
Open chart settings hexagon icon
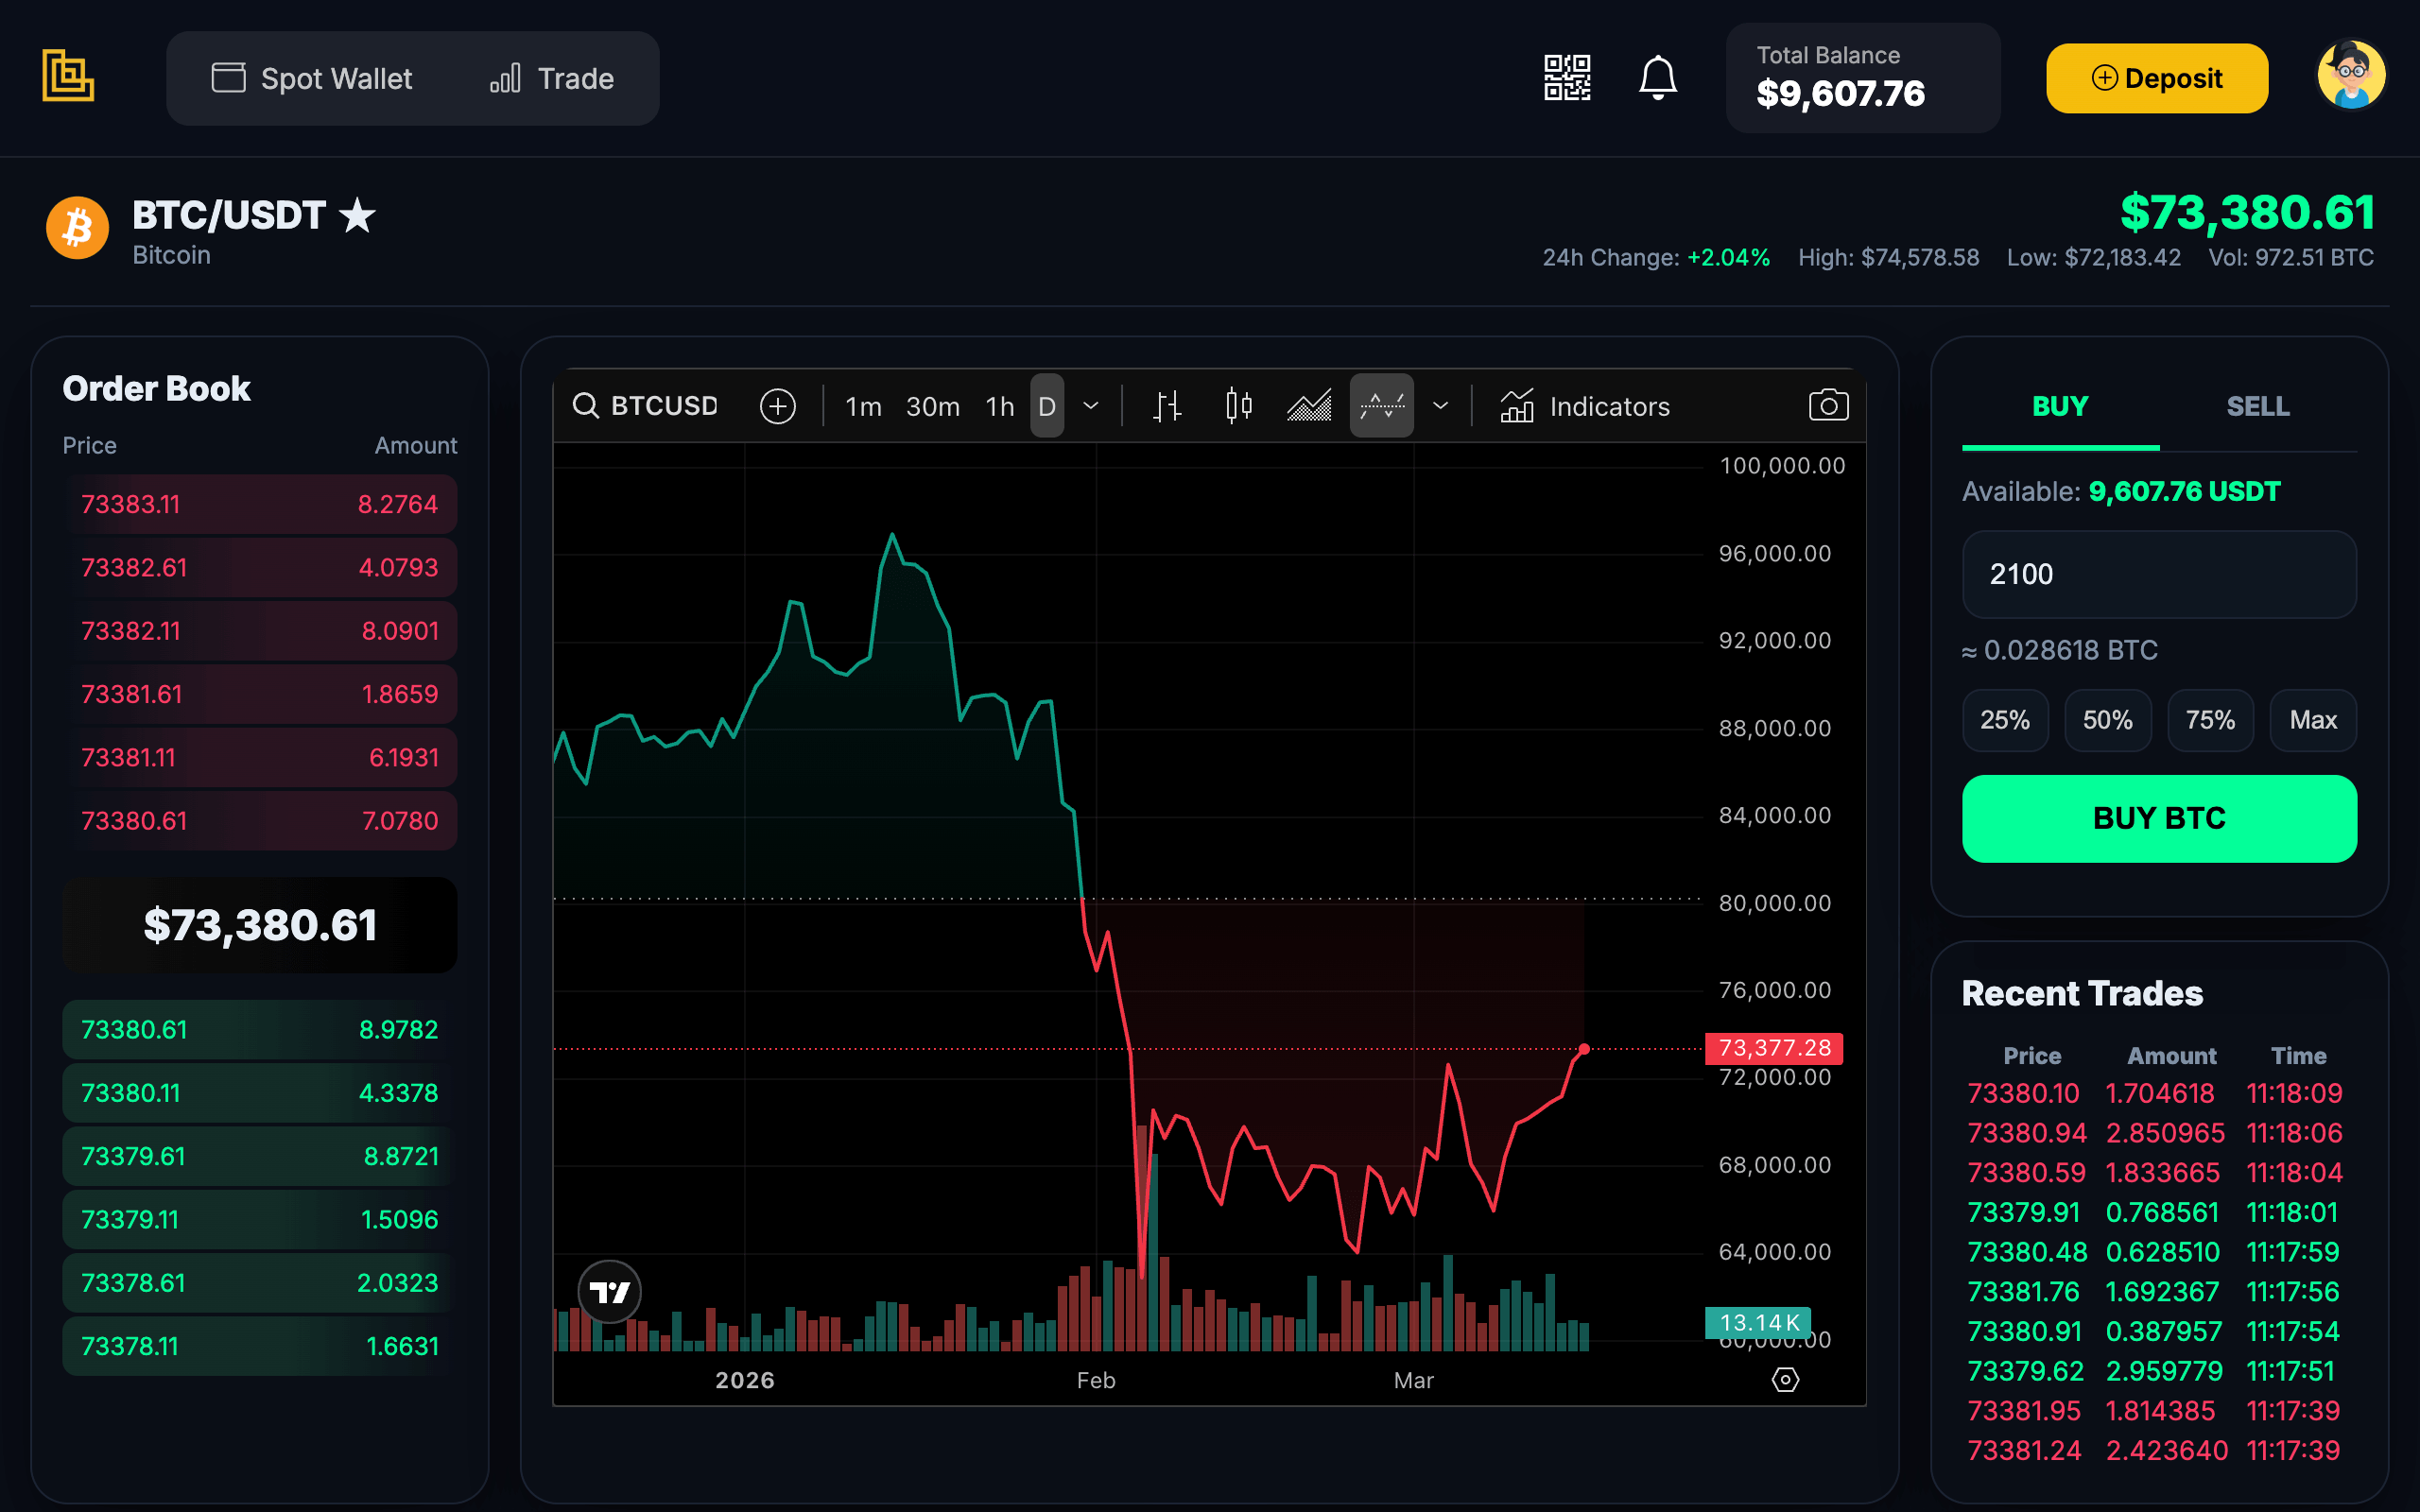click(1785, 1380)
